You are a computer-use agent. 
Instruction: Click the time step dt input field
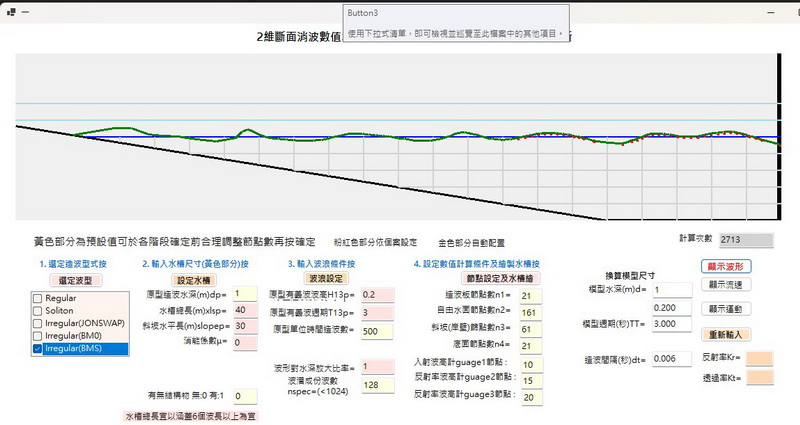tap(670, 358)
